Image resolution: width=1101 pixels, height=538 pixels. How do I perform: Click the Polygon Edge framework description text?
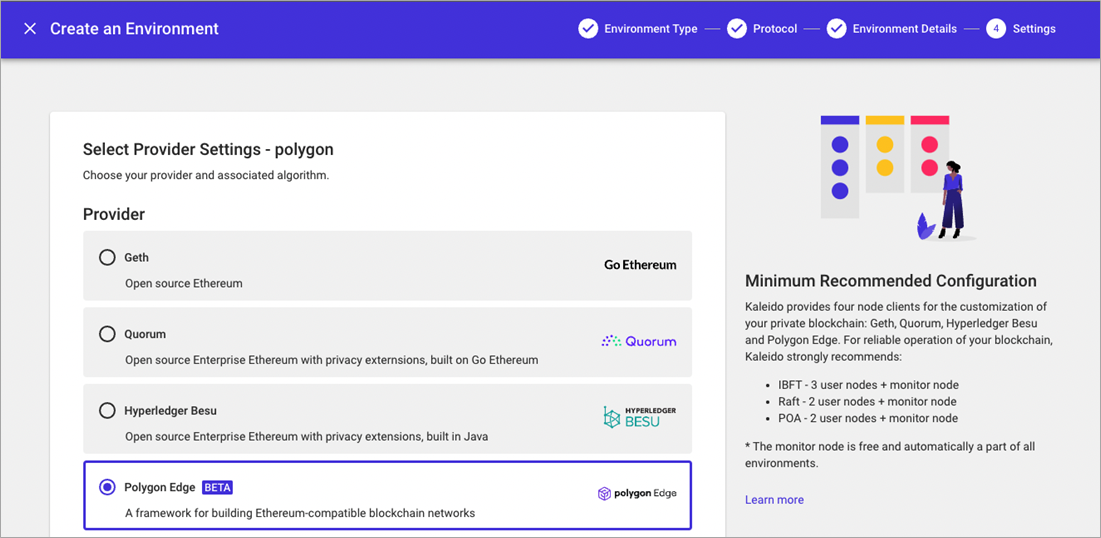[x=300, y=513]
